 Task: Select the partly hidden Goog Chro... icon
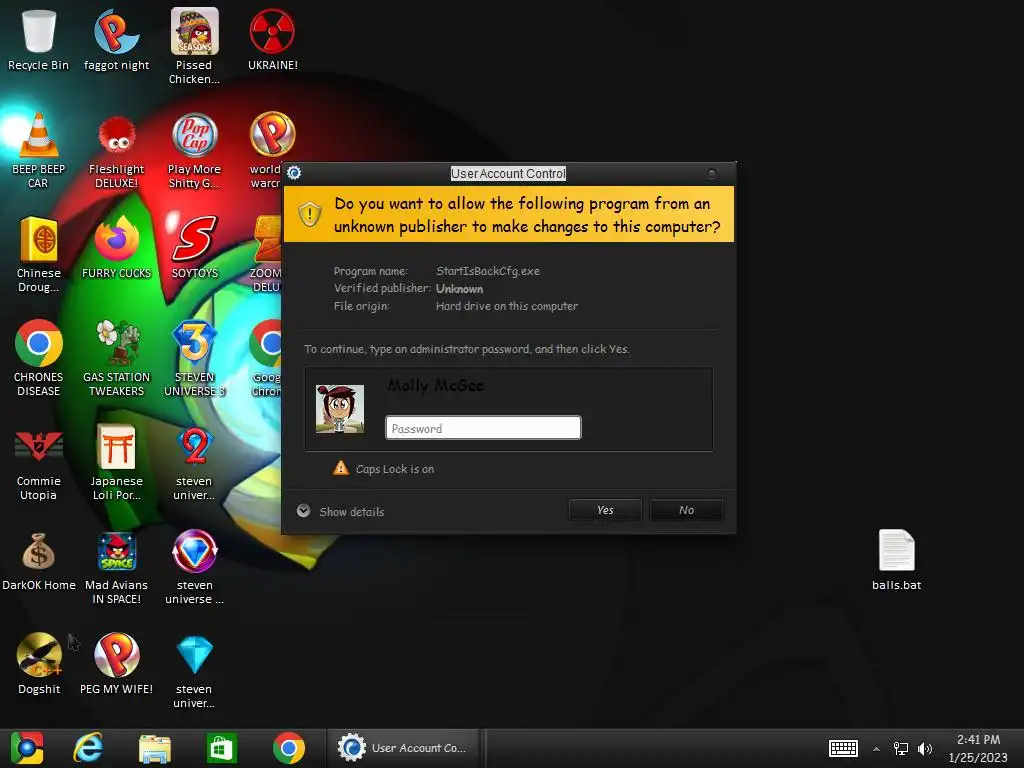[x=266, y=358]
